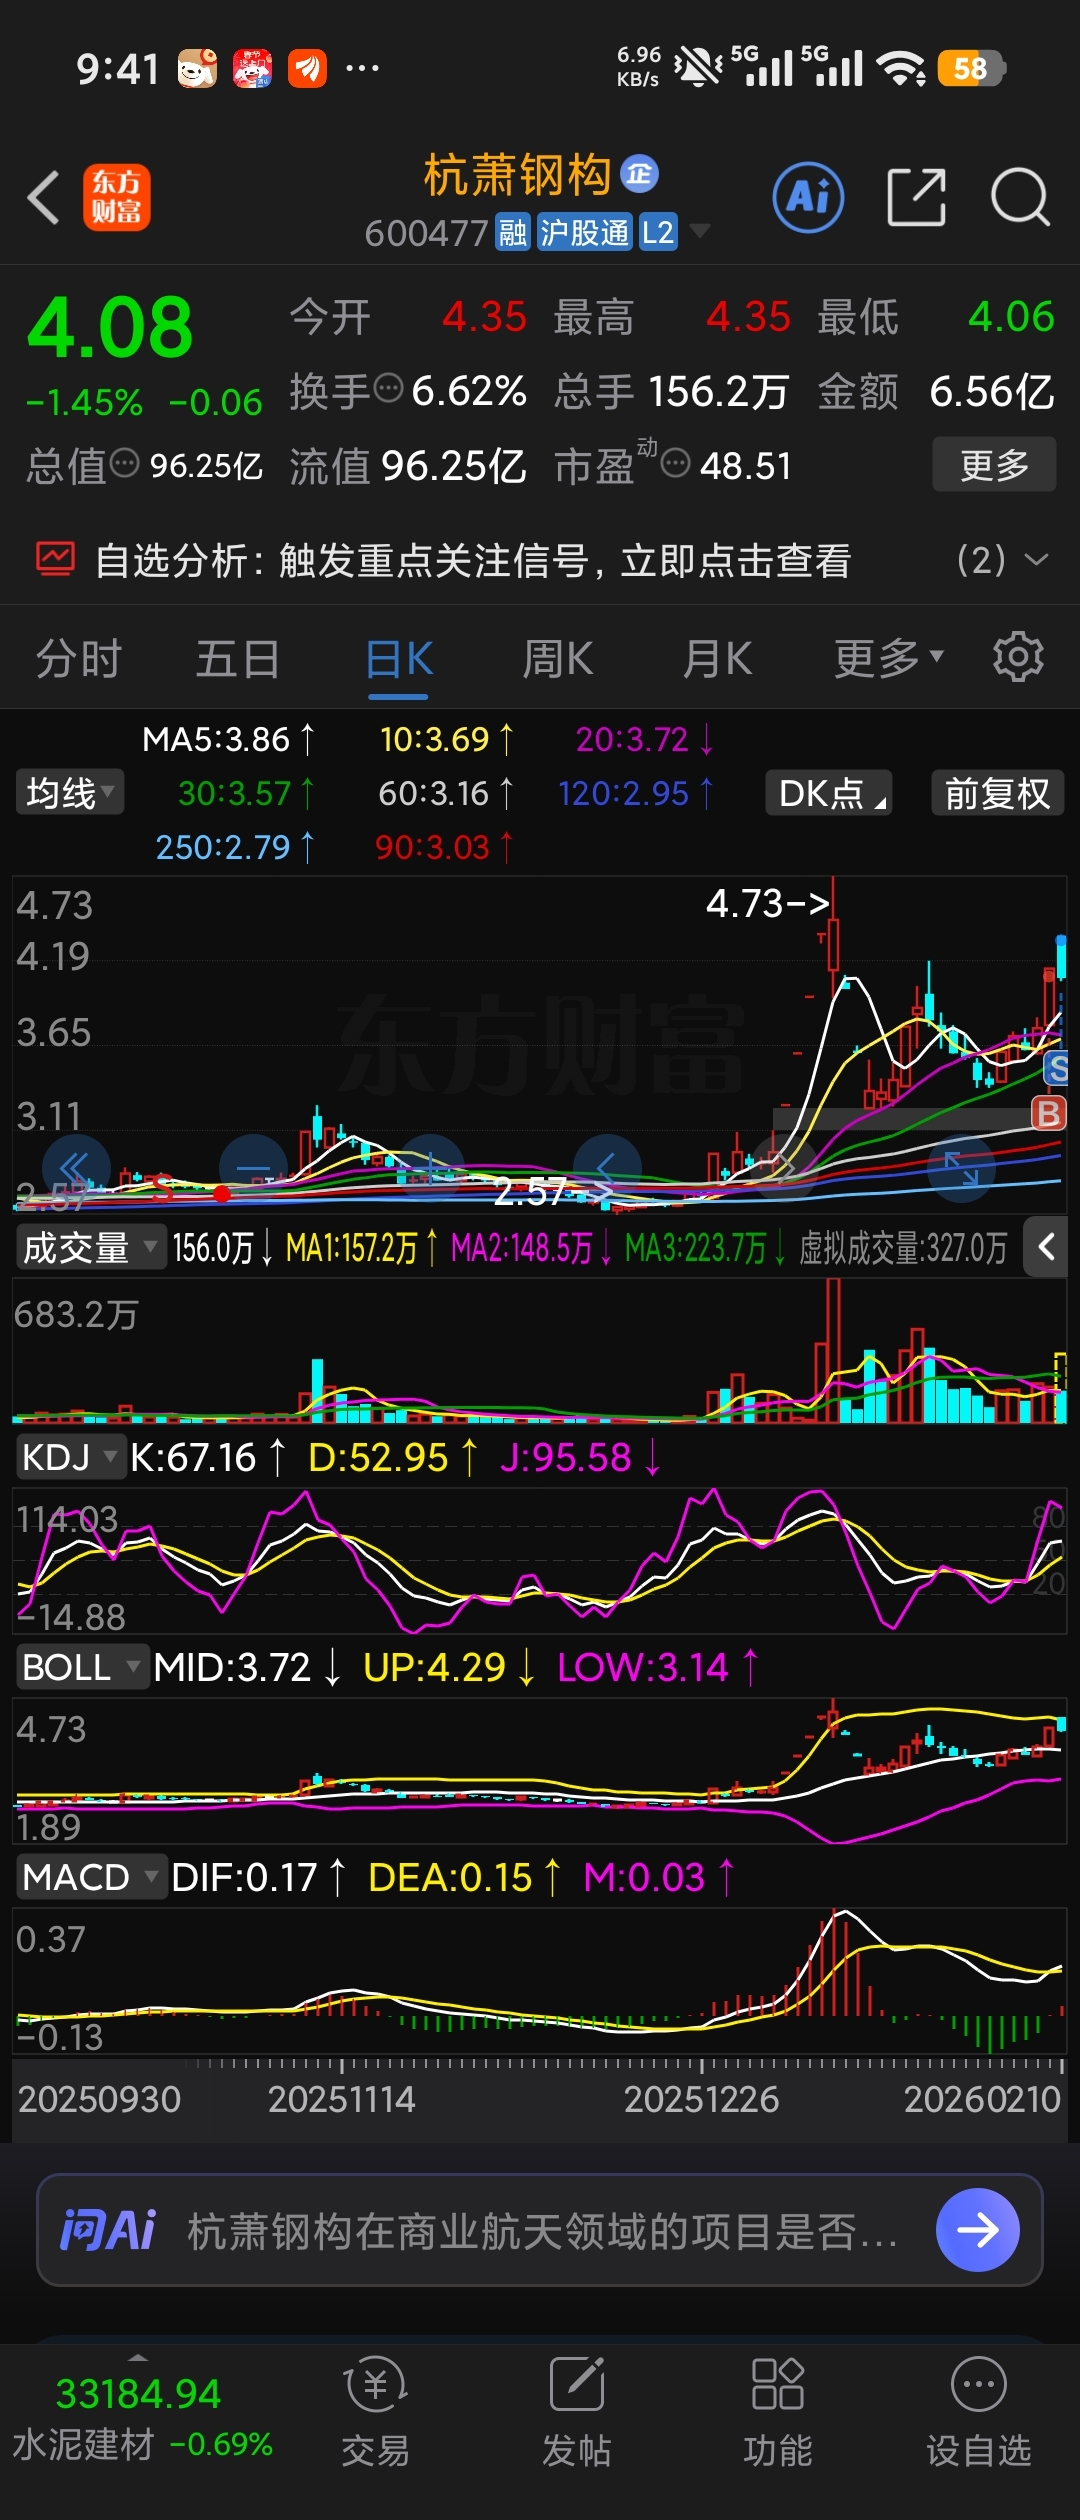
Task: Open chart settings gear icon
Action: [1018, 657]
